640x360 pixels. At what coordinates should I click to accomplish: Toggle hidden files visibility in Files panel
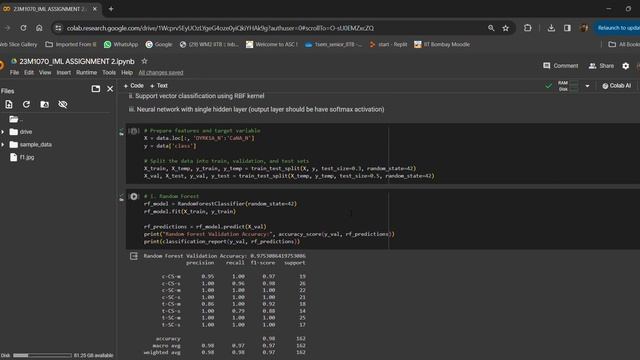tap(62, 104)
